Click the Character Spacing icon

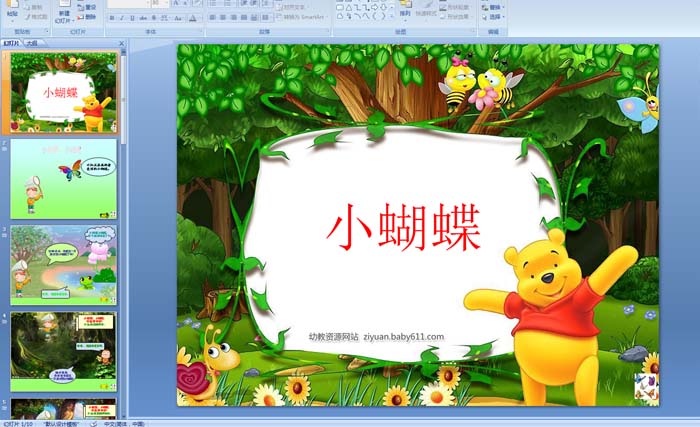point(164,18)
